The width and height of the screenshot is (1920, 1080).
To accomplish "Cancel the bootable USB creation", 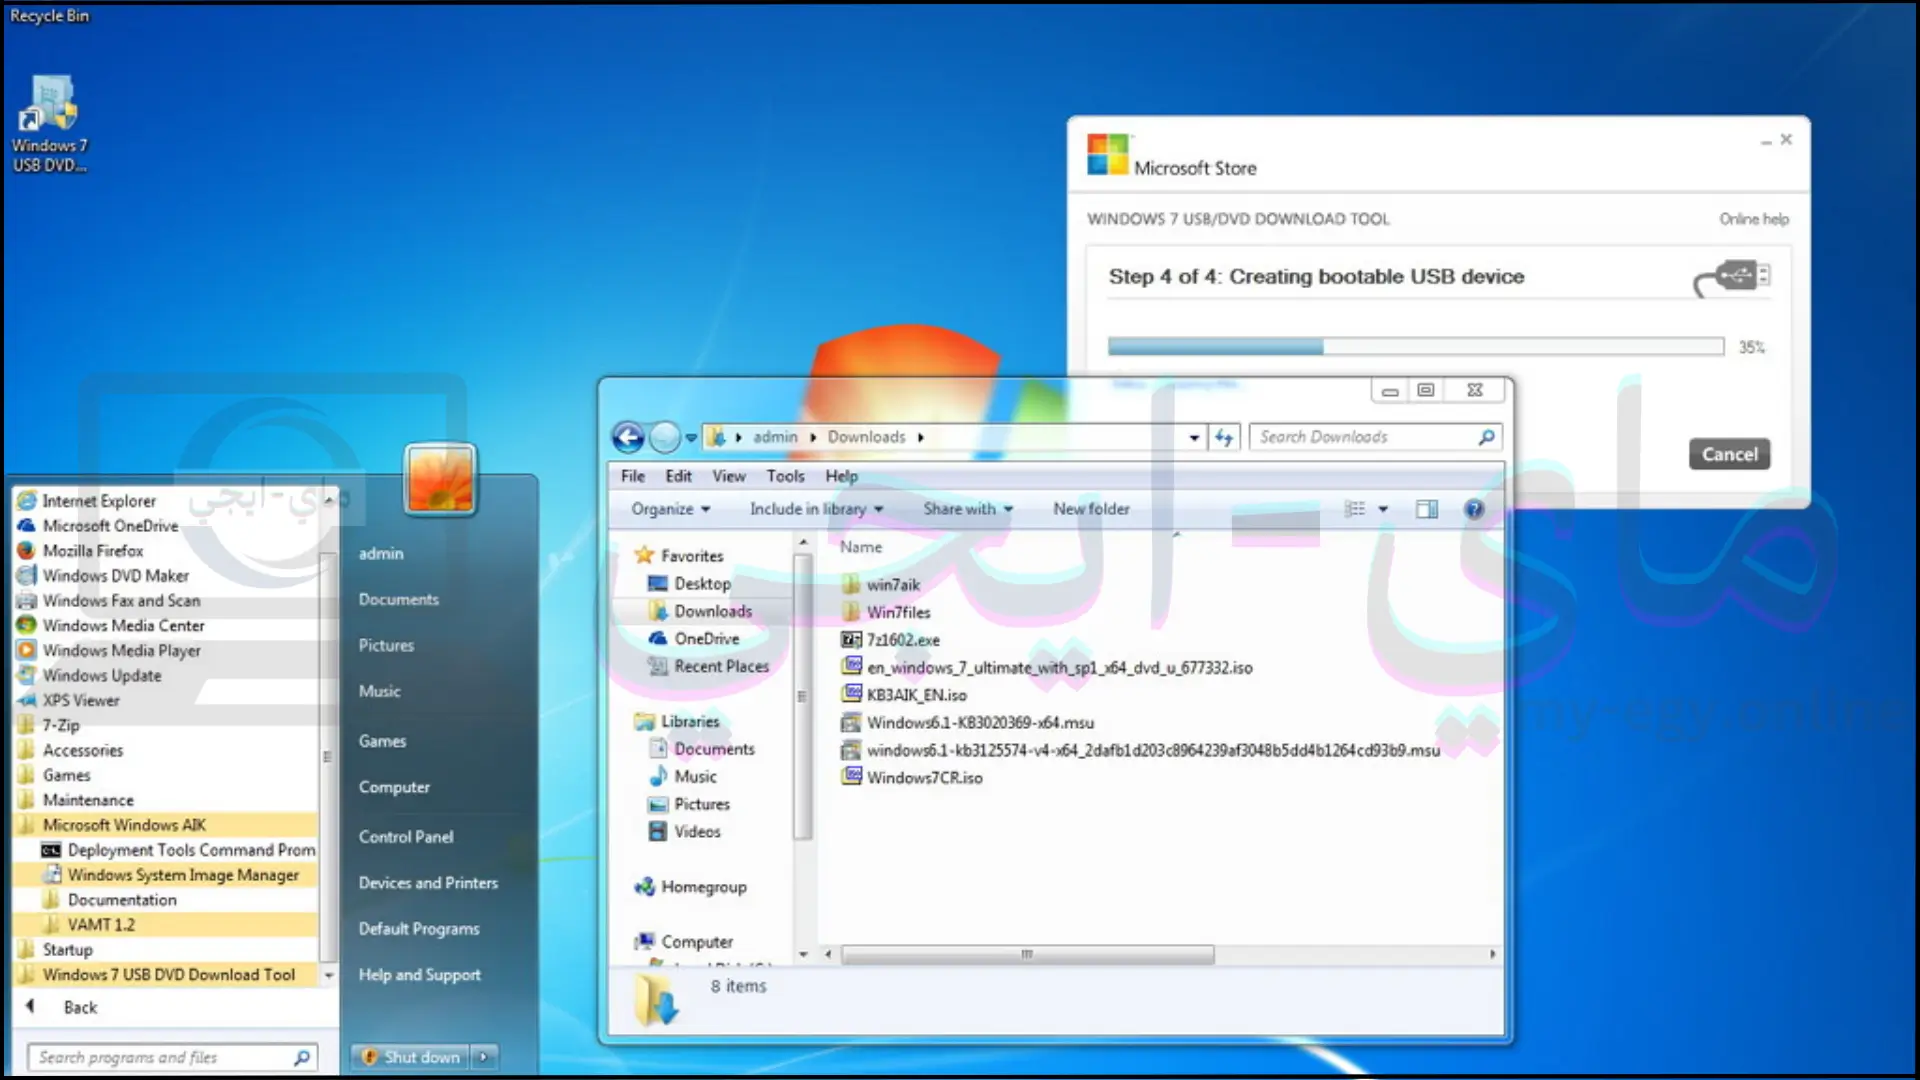I will (x=1729, y=454).
